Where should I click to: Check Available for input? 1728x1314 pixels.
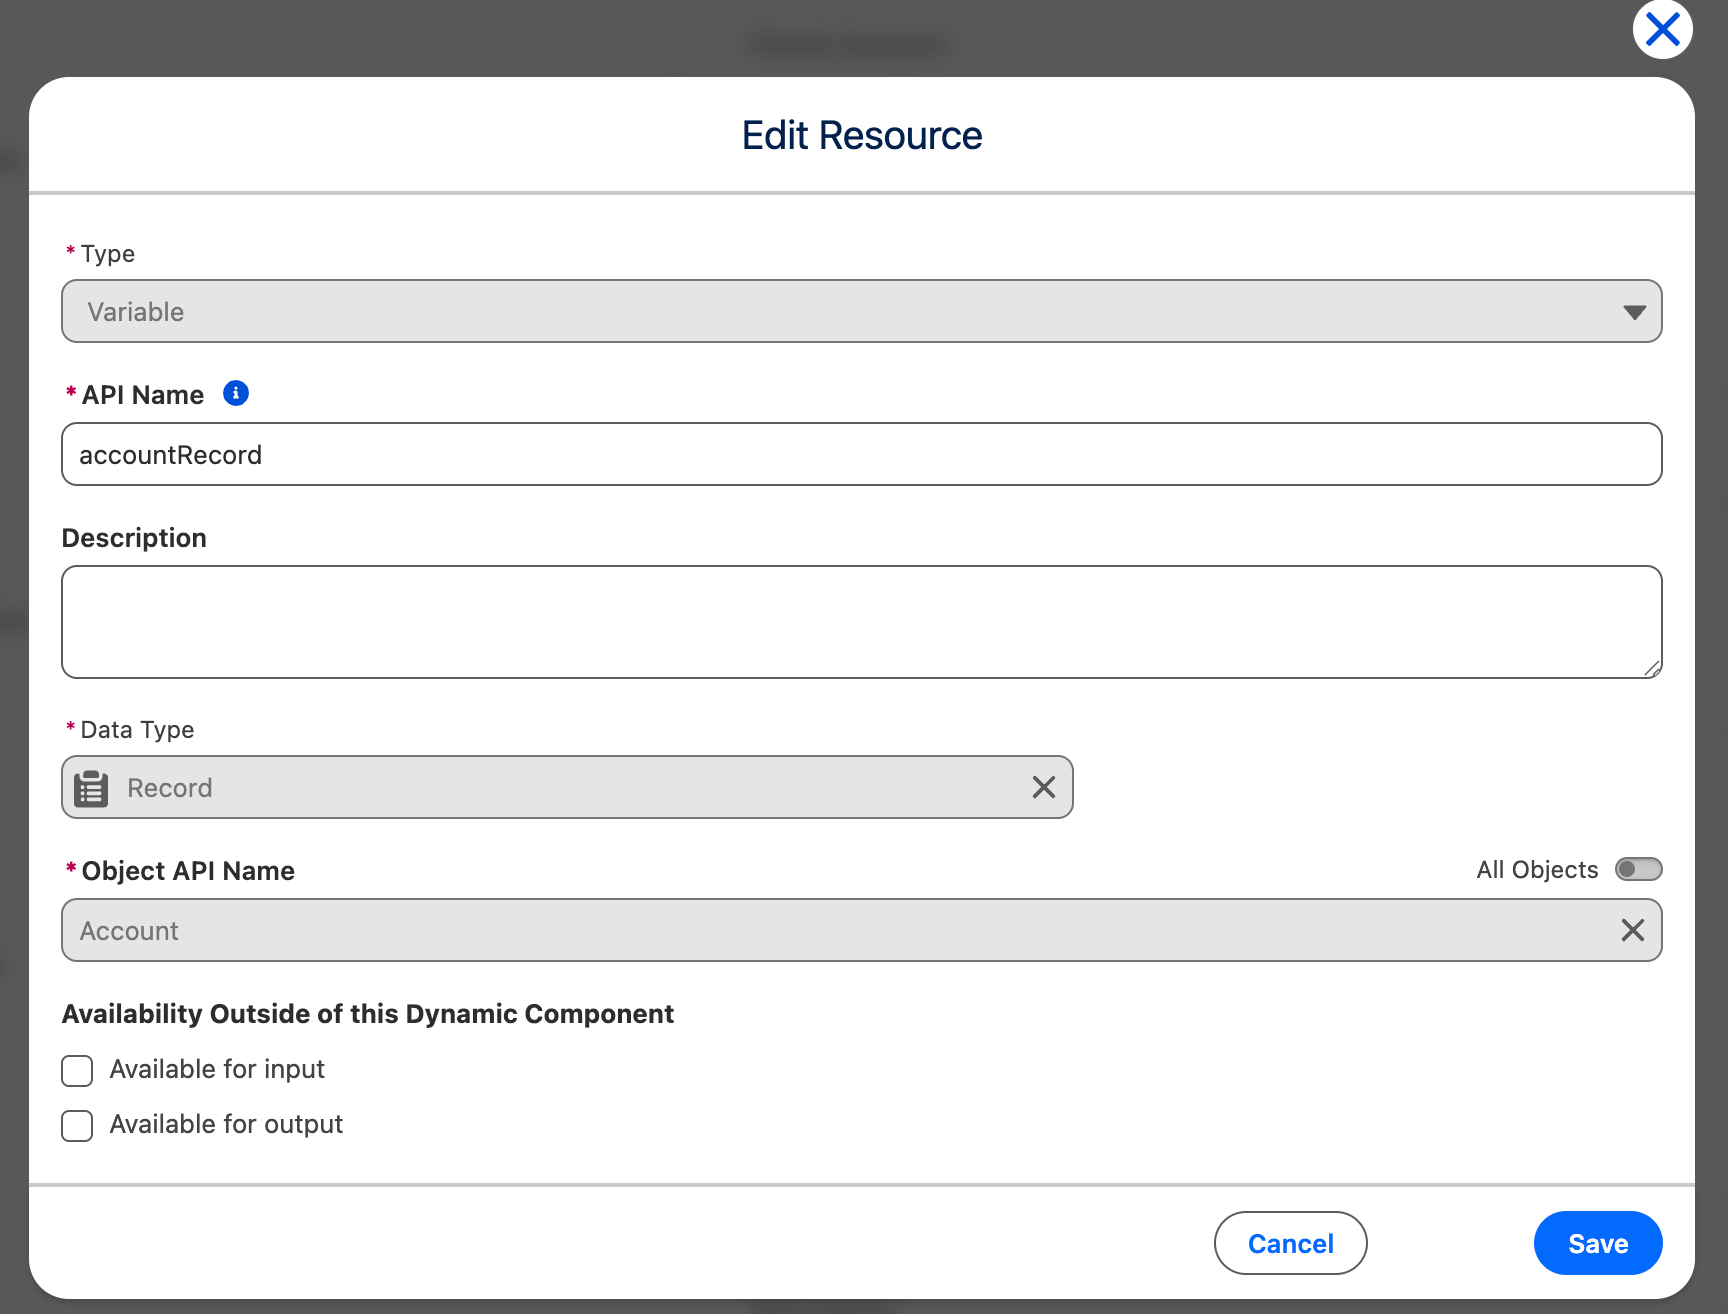[77, 1070]
